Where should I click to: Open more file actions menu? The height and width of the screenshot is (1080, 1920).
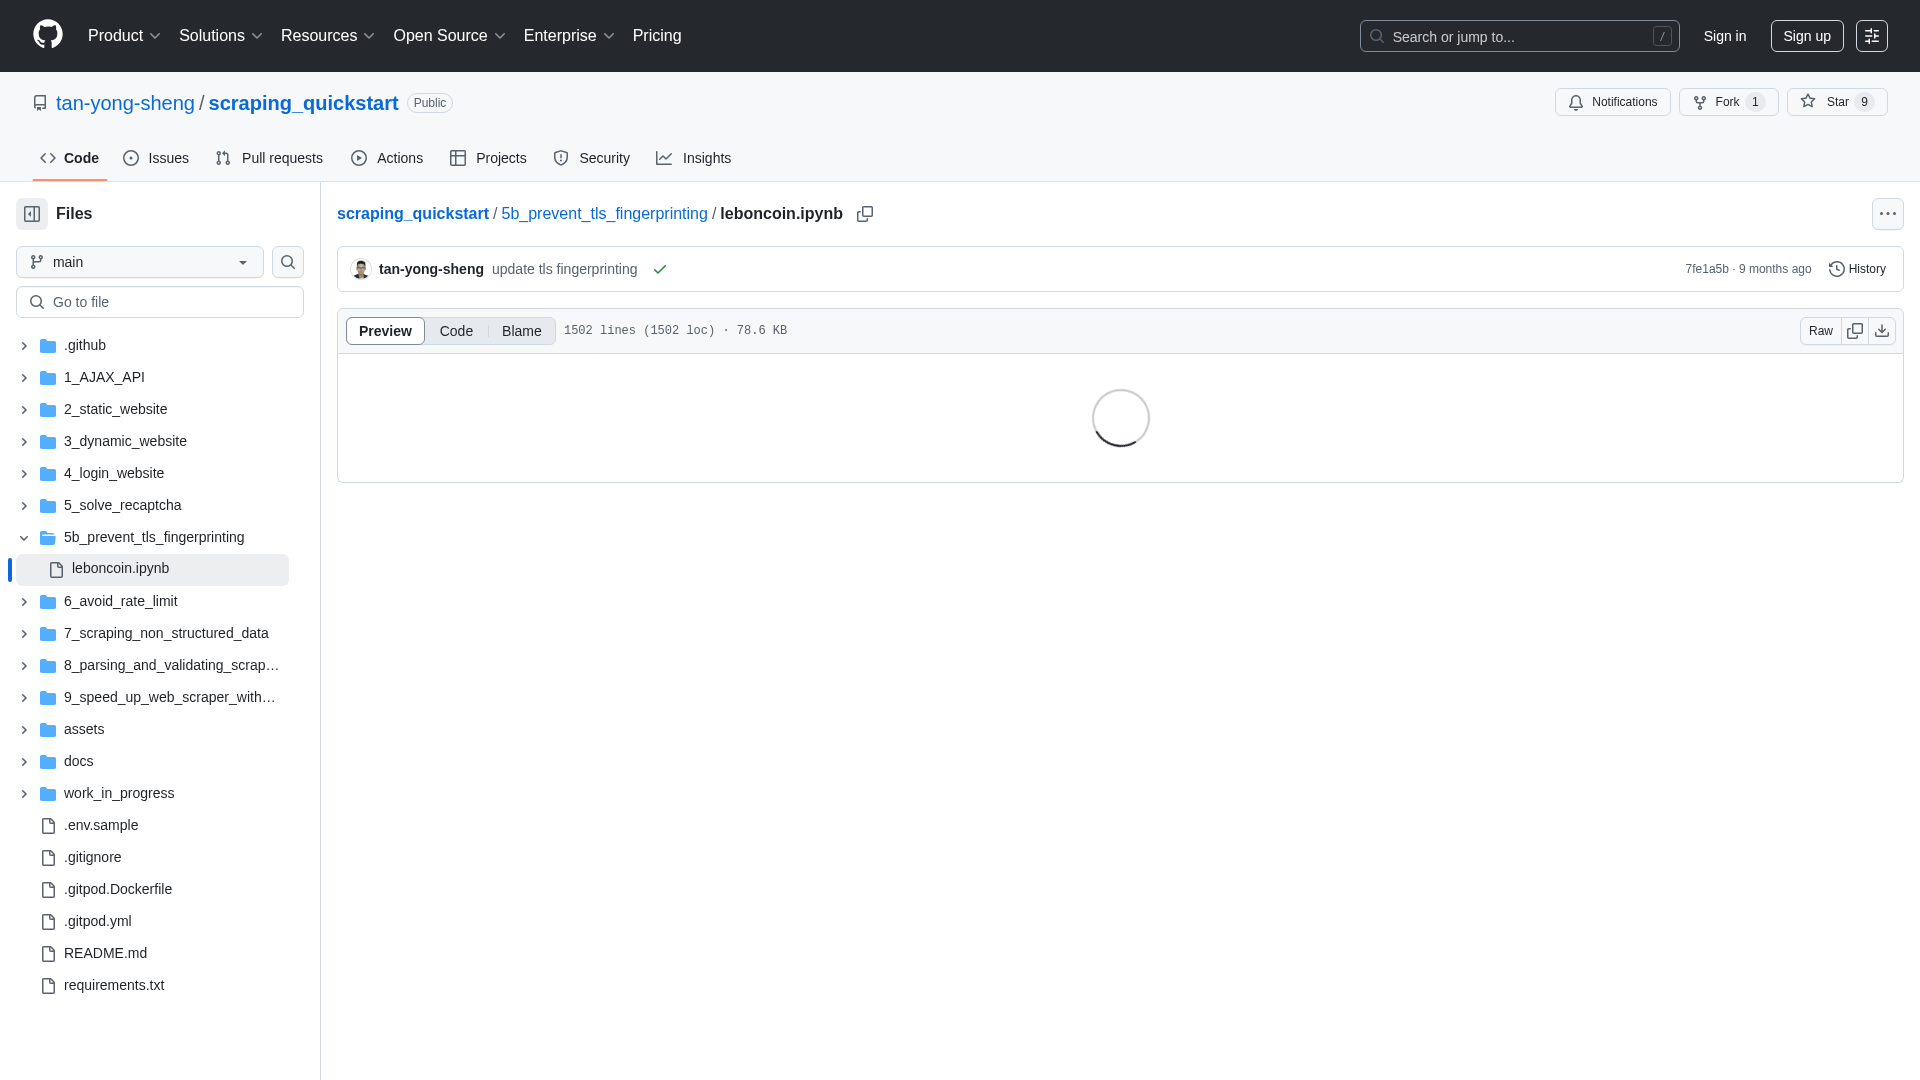pos(1887,214)
